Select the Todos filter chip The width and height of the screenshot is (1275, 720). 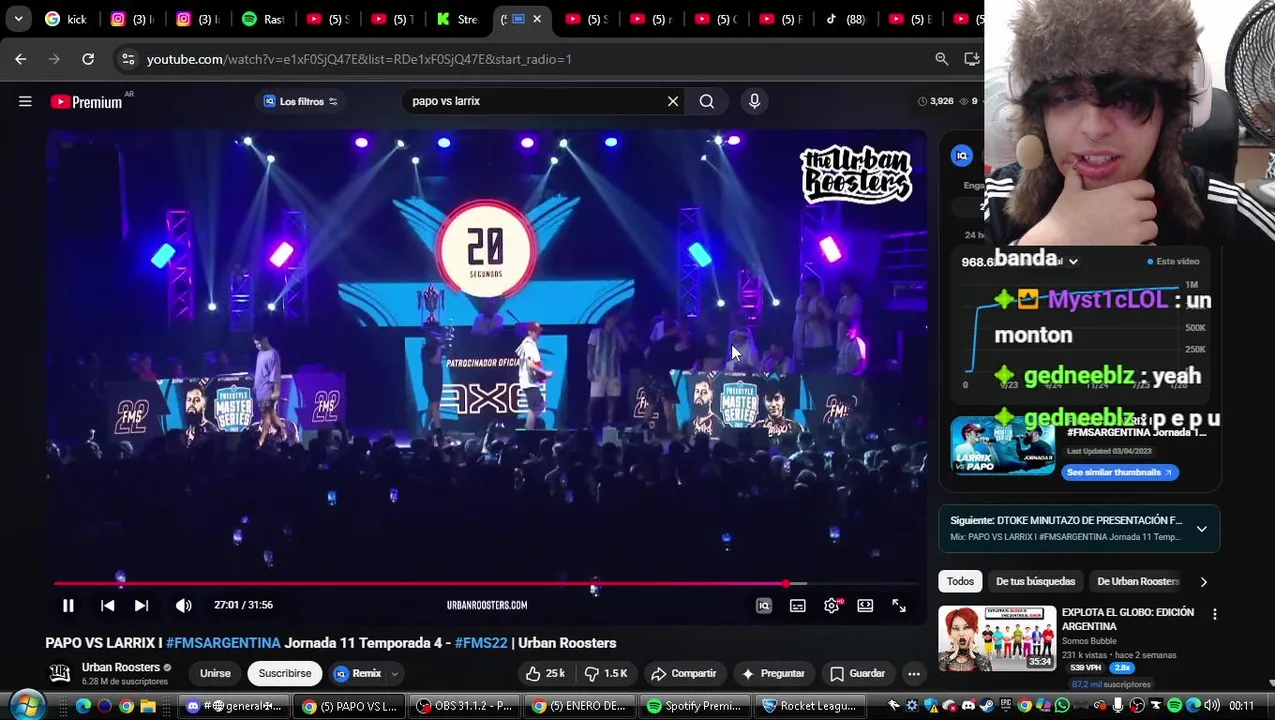click(960, 581)
